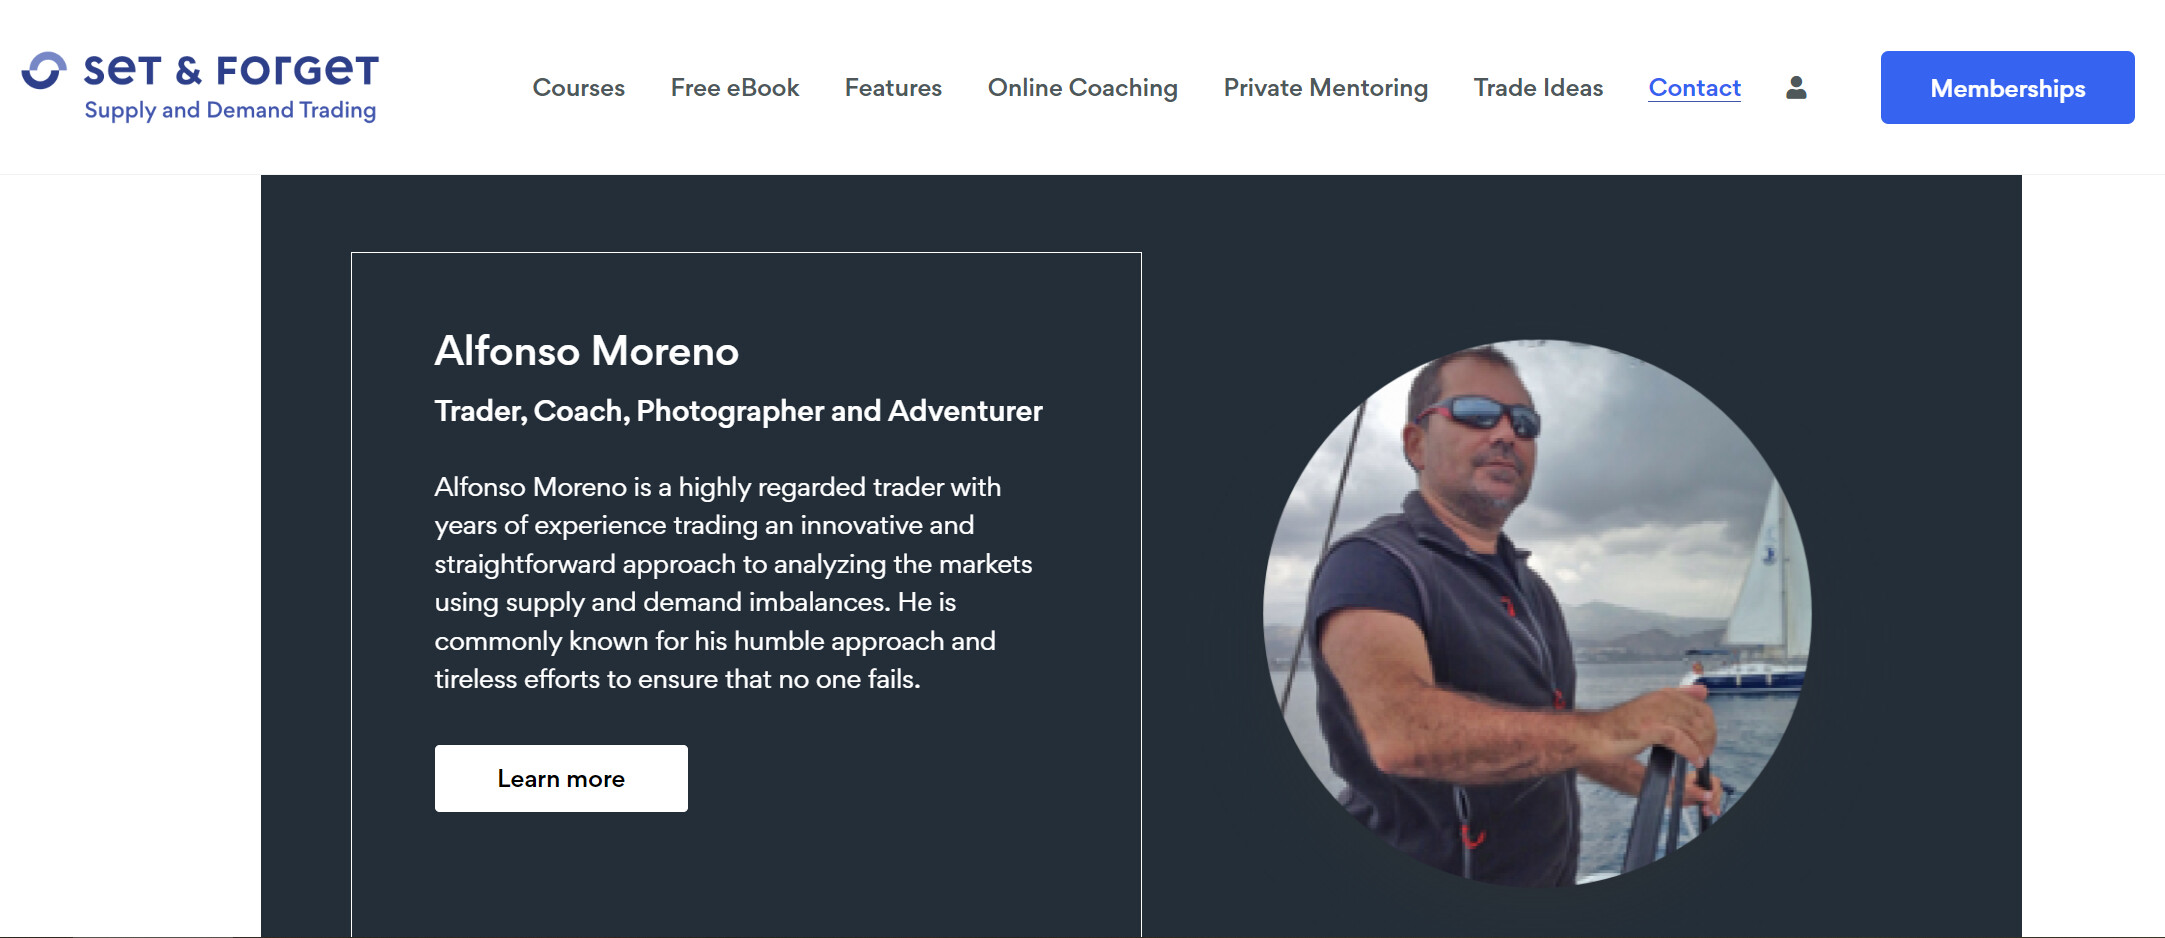Click the Alfonso Moreno bio paragraph

click(x=733, y=583)
